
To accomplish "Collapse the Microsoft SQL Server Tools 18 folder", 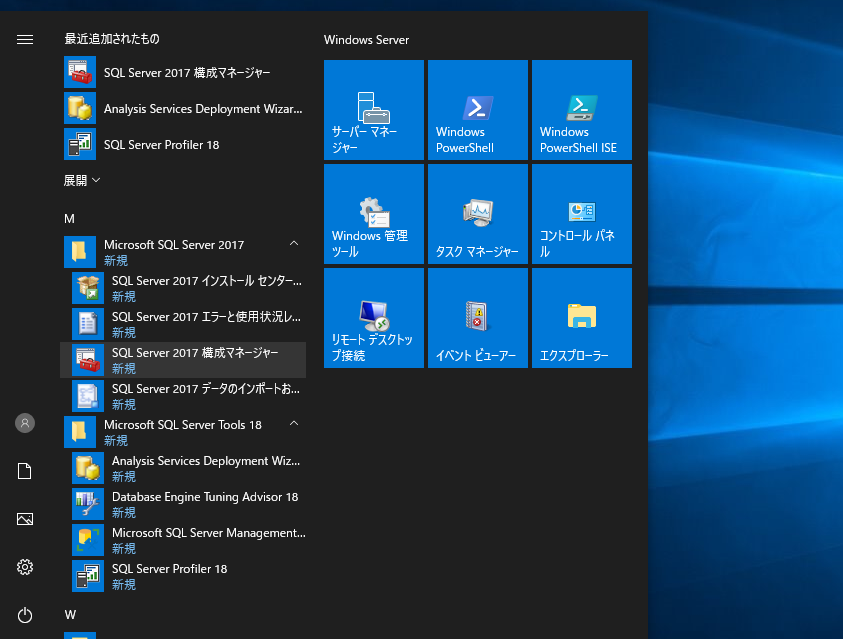I will 185,432.
